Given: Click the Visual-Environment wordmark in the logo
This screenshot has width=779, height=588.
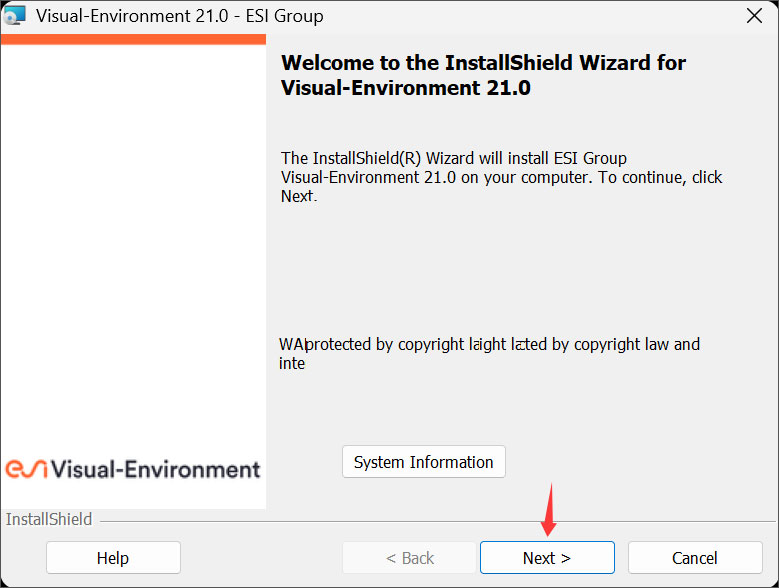Looking at the screenshot, I should pyautogui.click(x=155, y=469).
